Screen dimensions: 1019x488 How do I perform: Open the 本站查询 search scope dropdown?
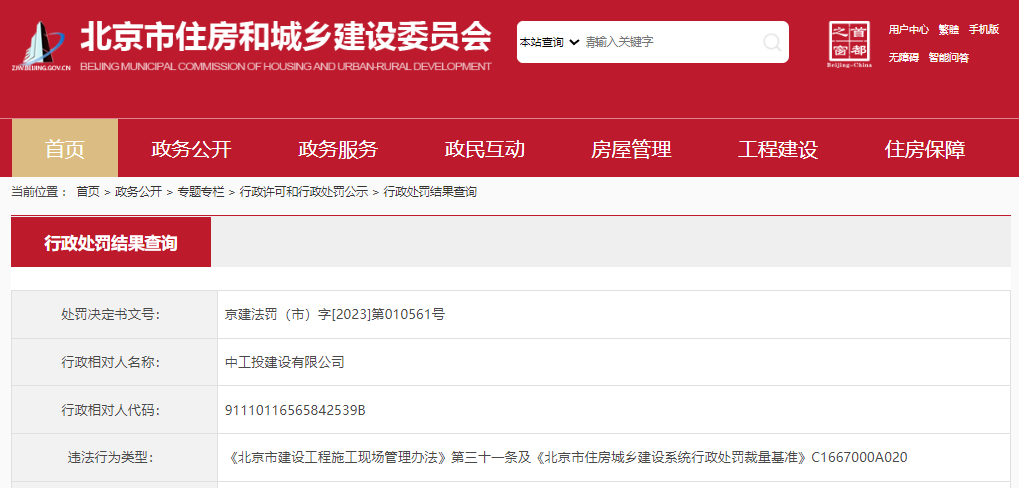click(549, 42)
